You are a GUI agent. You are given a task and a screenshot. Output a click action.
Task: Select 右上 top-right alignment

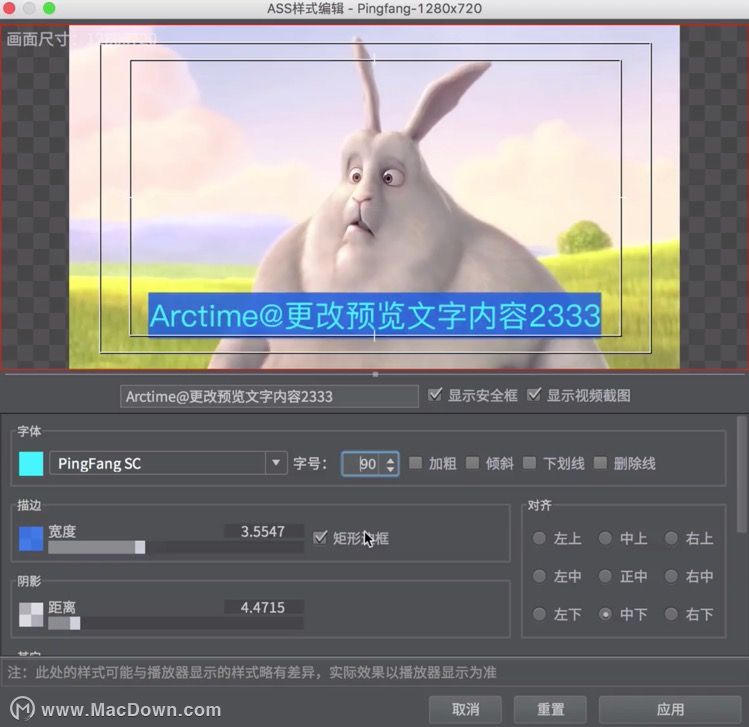click(x=671, y=538)
